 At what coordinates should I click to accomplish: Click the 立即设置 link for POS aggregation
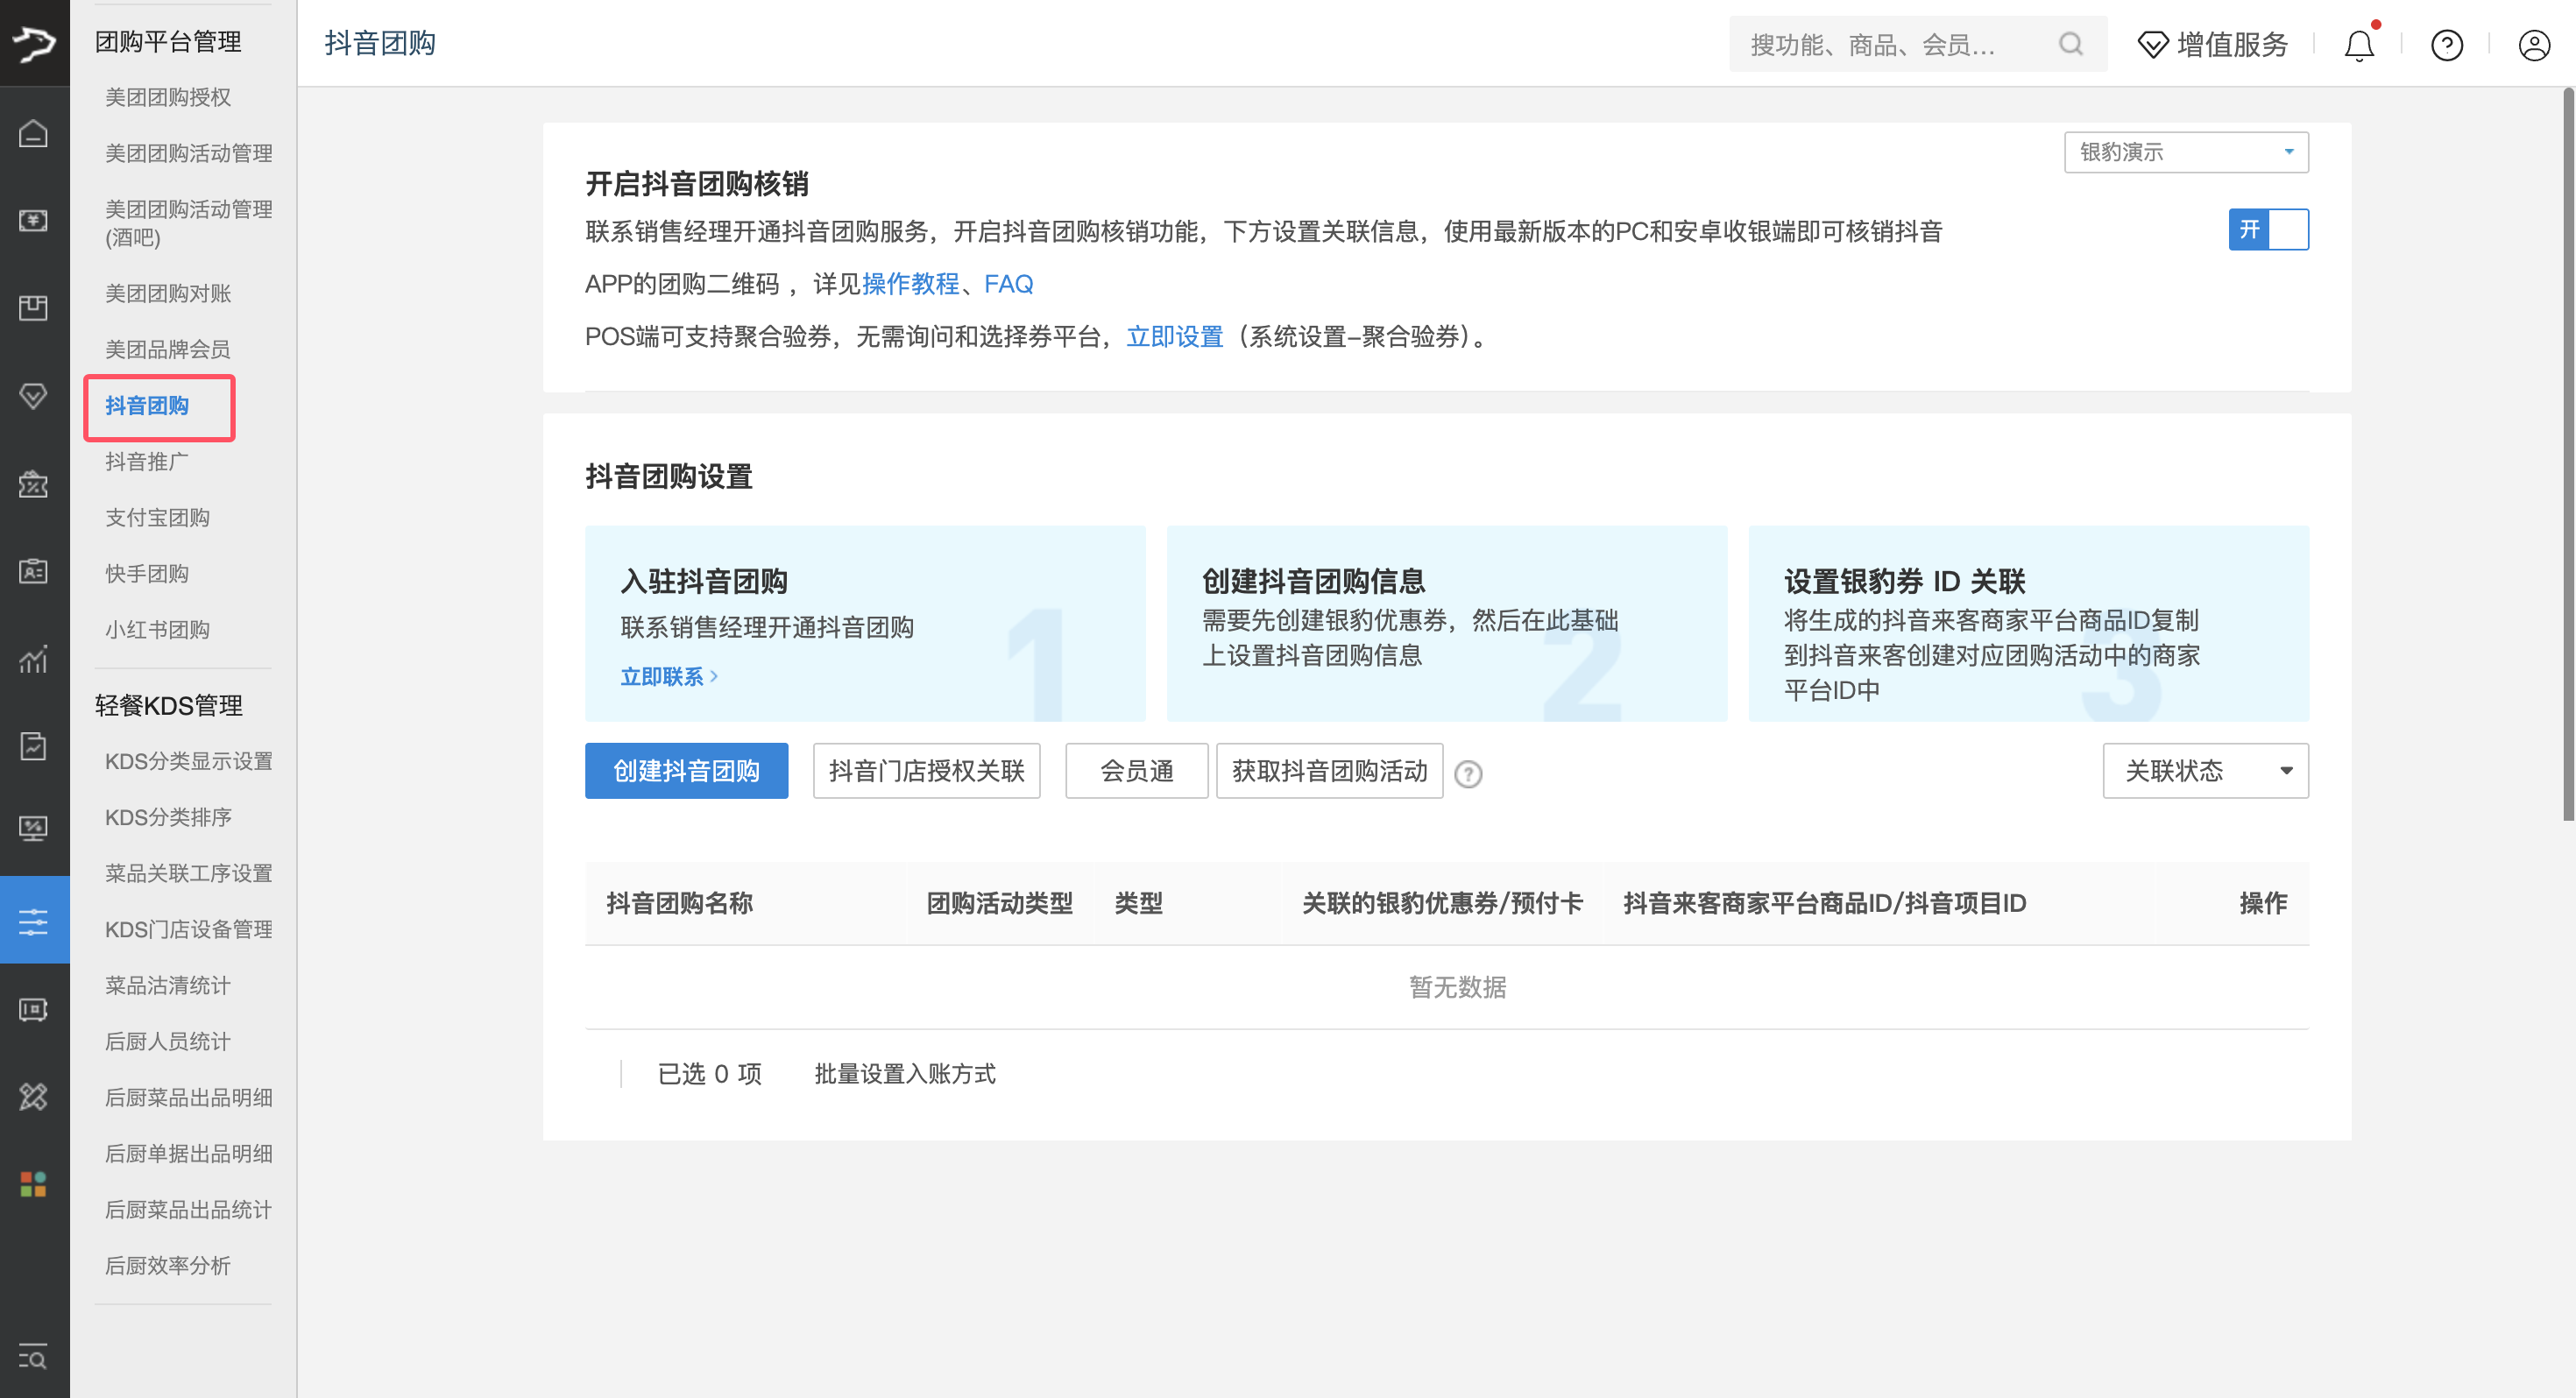[1175, 337]
